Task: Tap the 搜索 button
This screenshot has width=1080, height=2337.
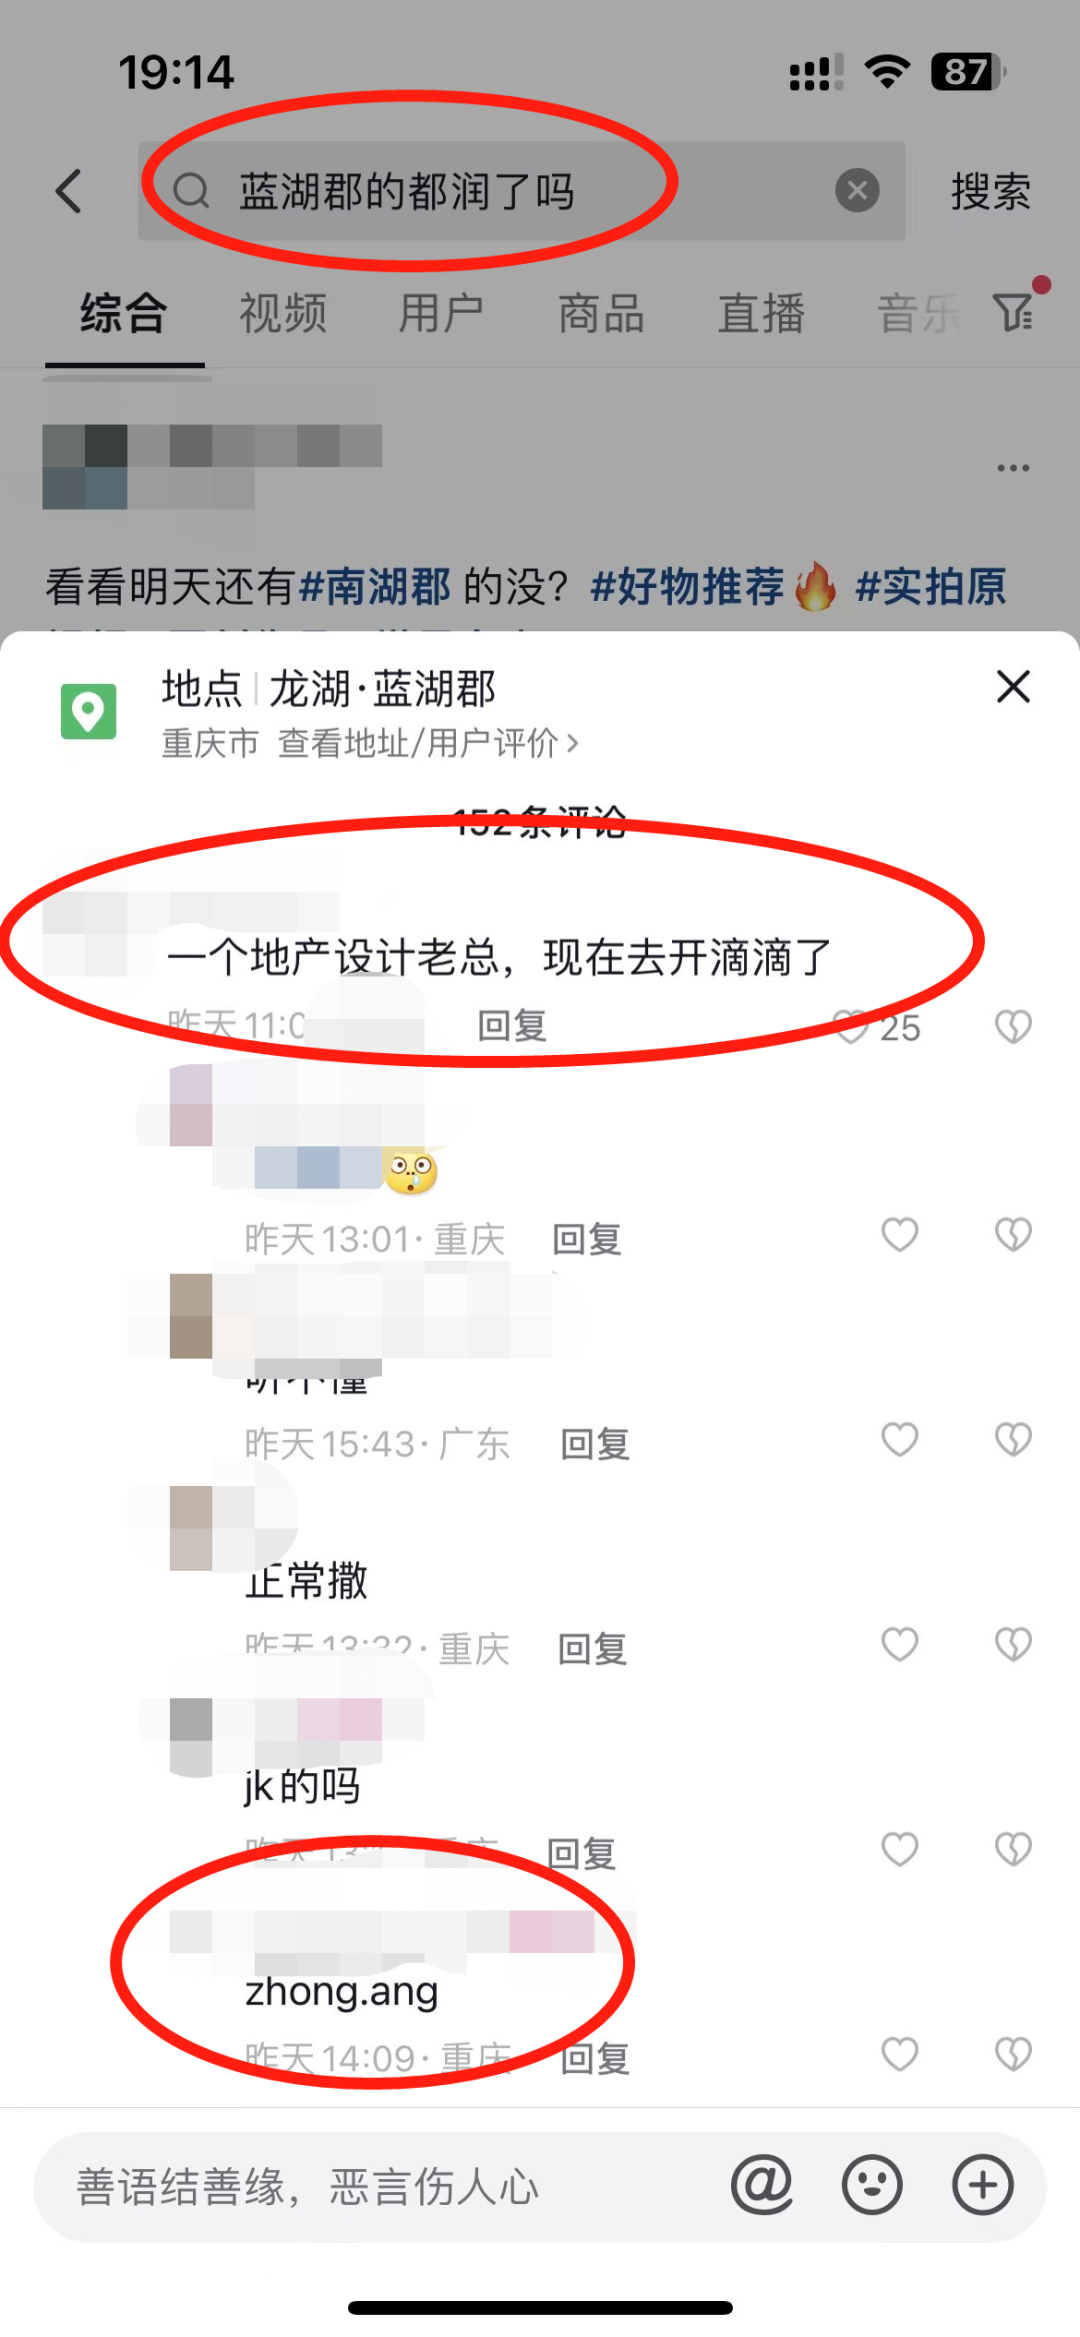Action: 990,191
